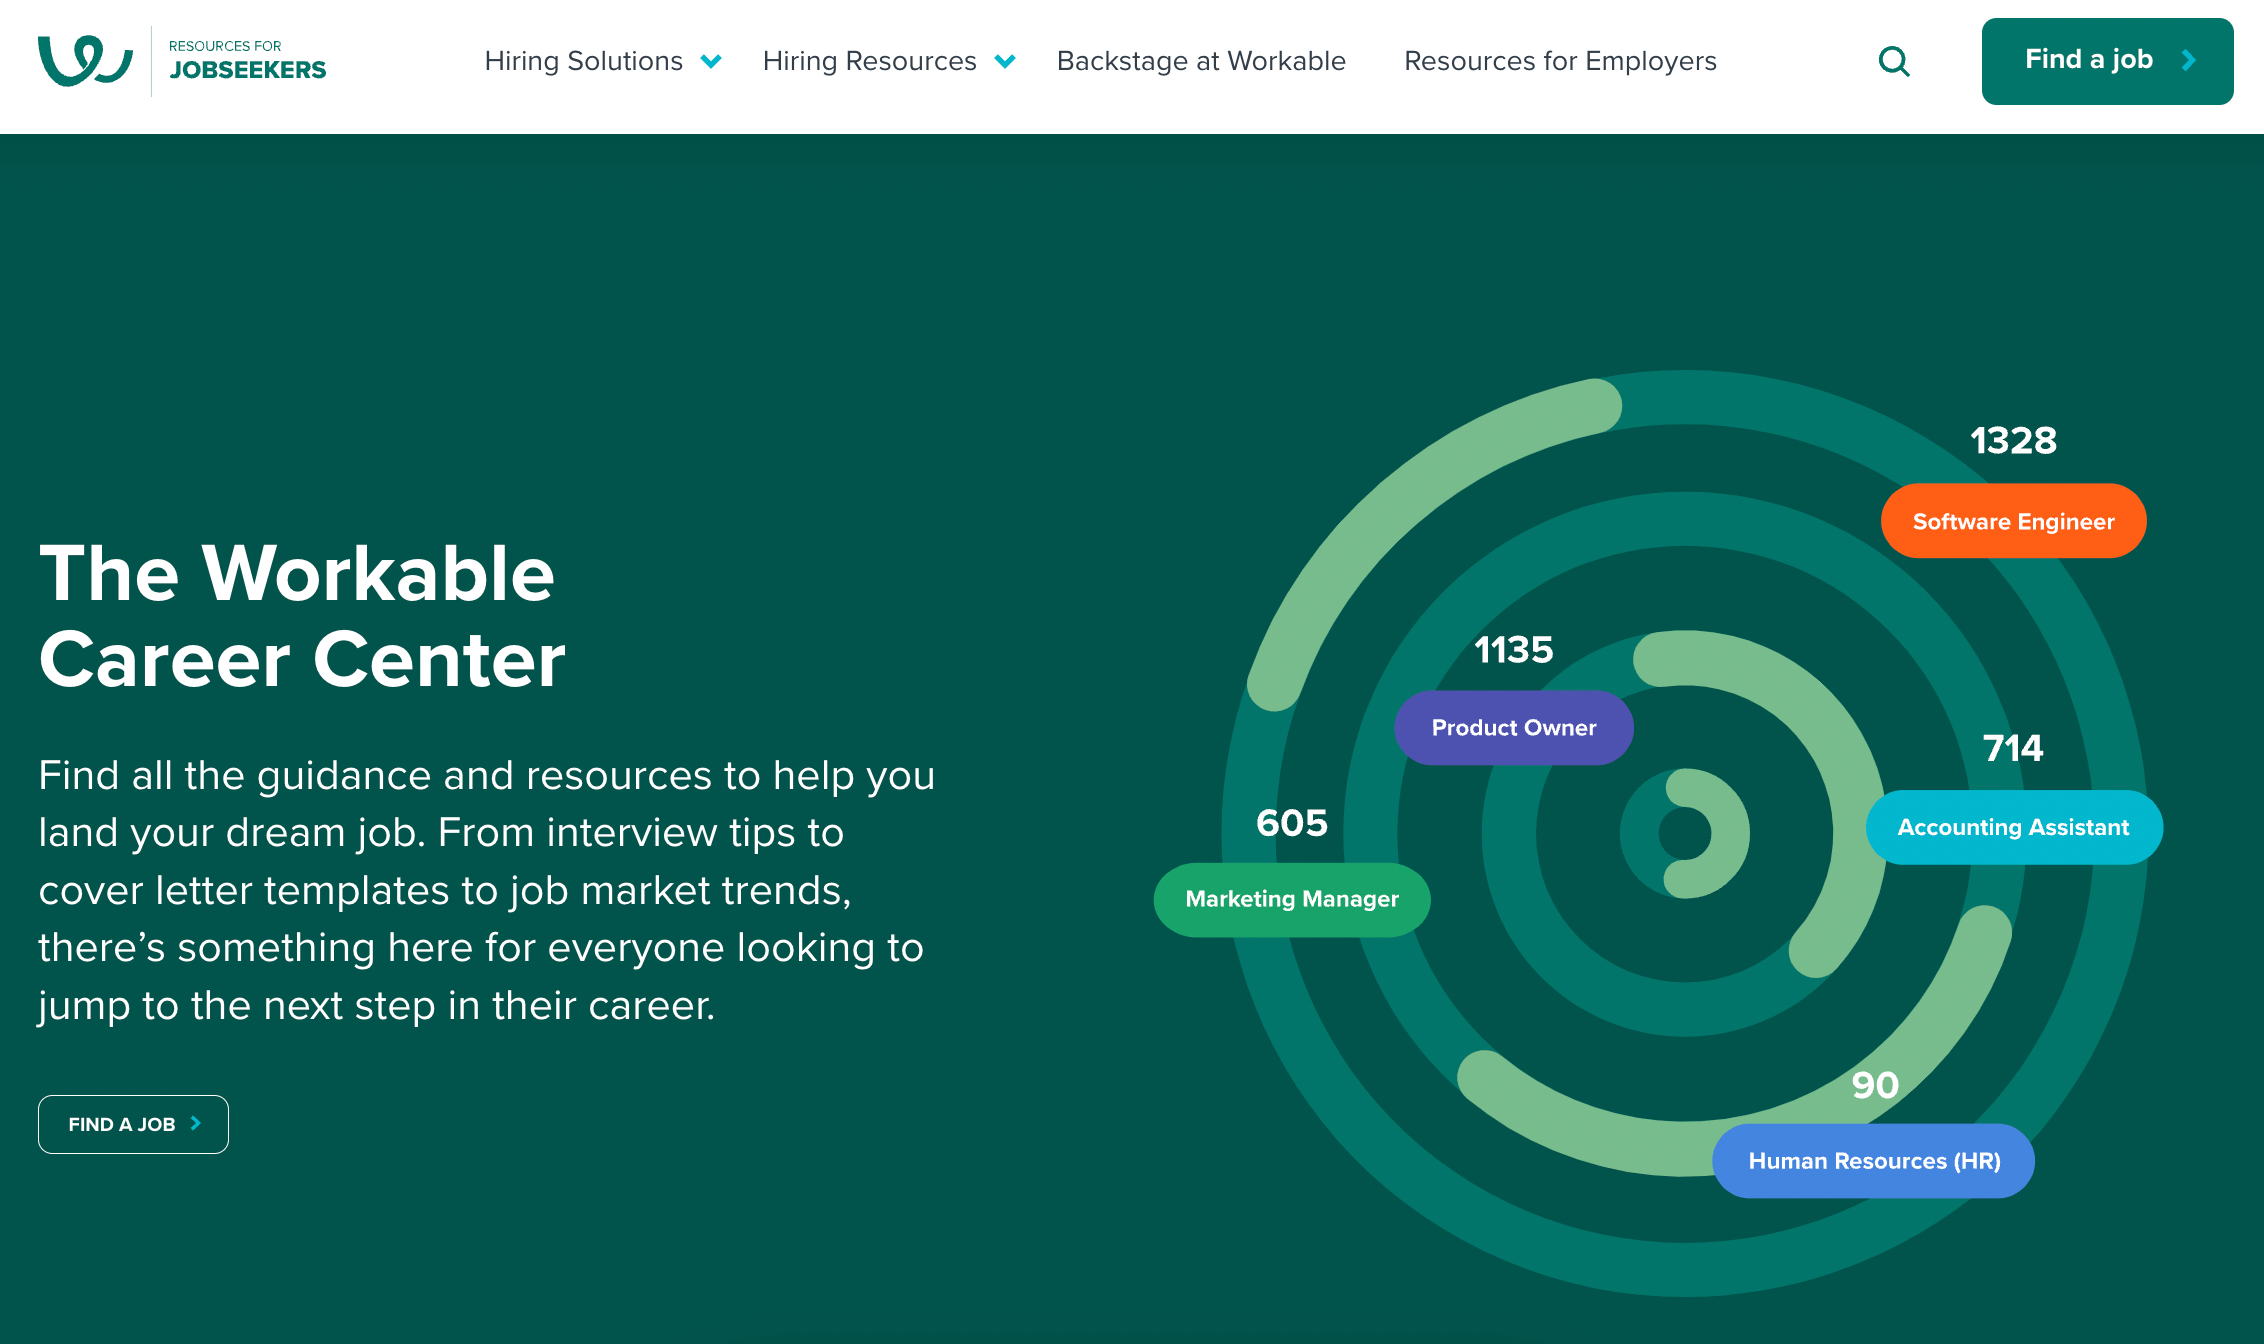Click the Product Owner job bubble
This screenshot has height=1344, width=2264.
pyautogui.click(x=1514, y=726)
